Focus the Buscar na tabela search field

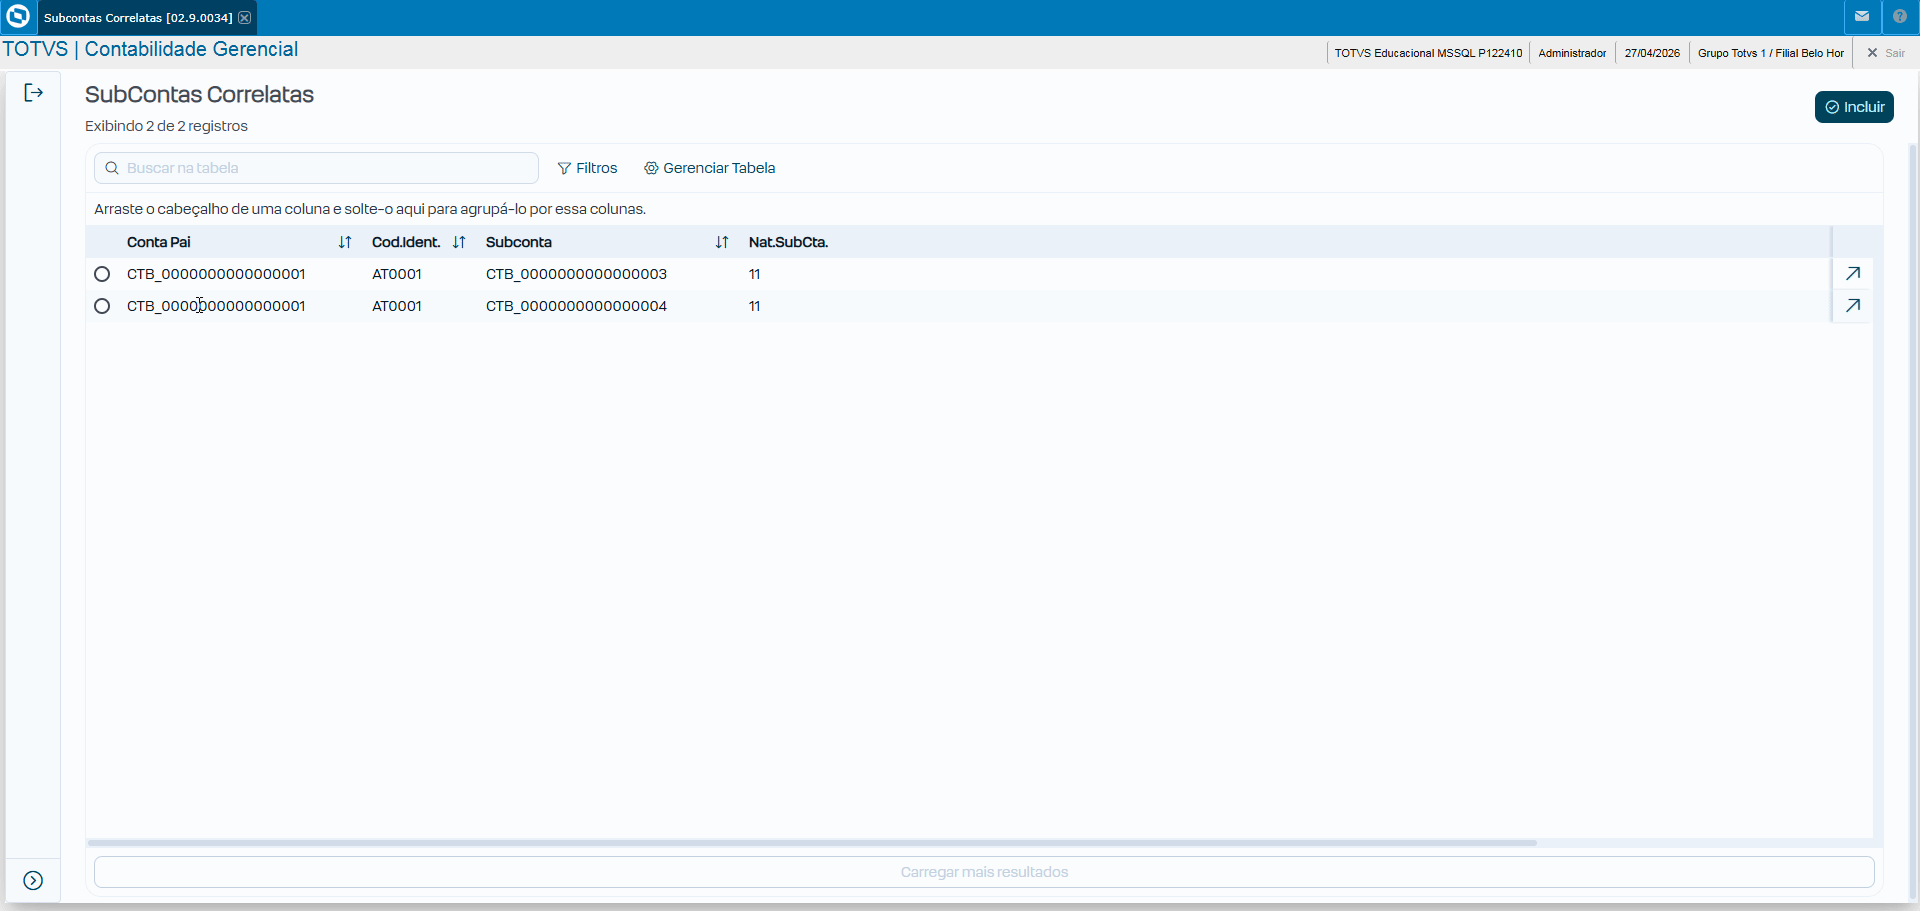(316, 168)
